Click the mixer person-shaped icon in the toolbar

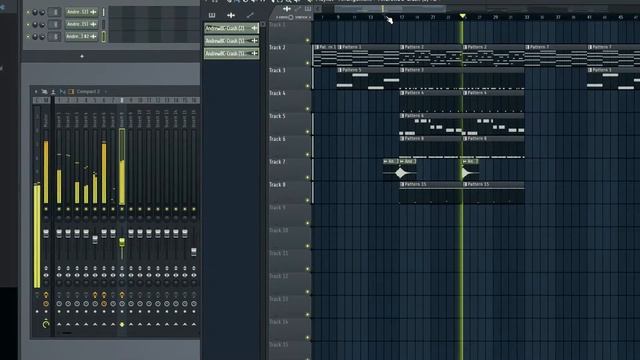(x=53, y=92)
